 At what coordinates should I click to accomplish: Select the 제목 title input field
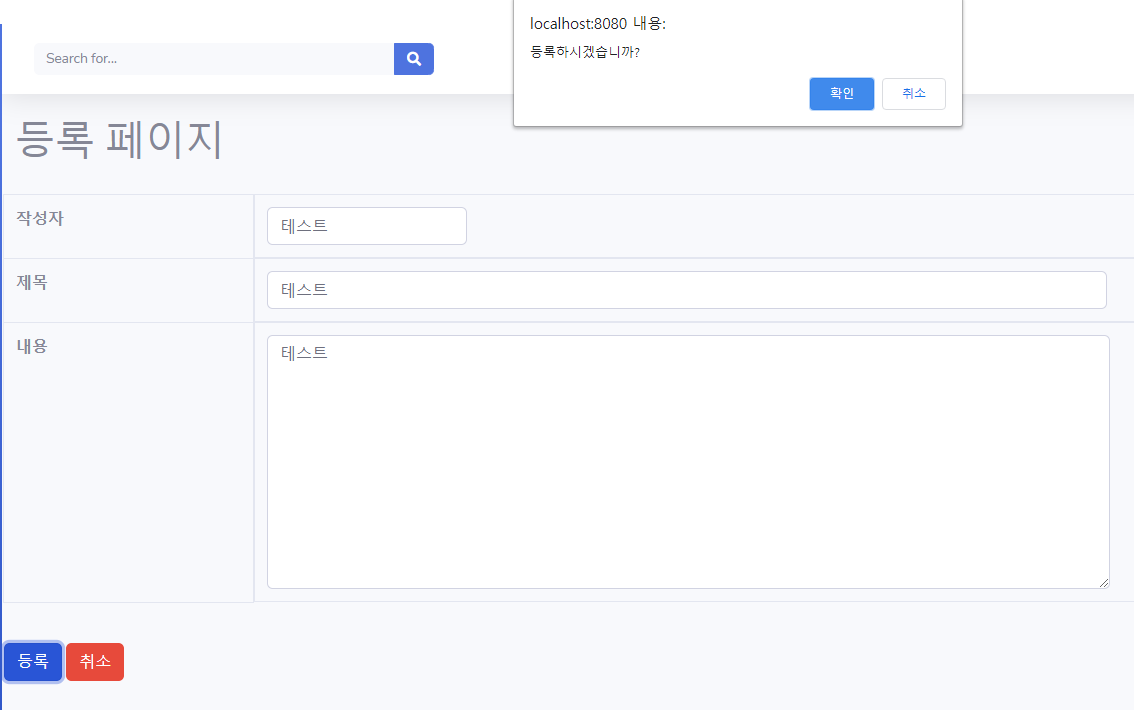coord(686,290)
